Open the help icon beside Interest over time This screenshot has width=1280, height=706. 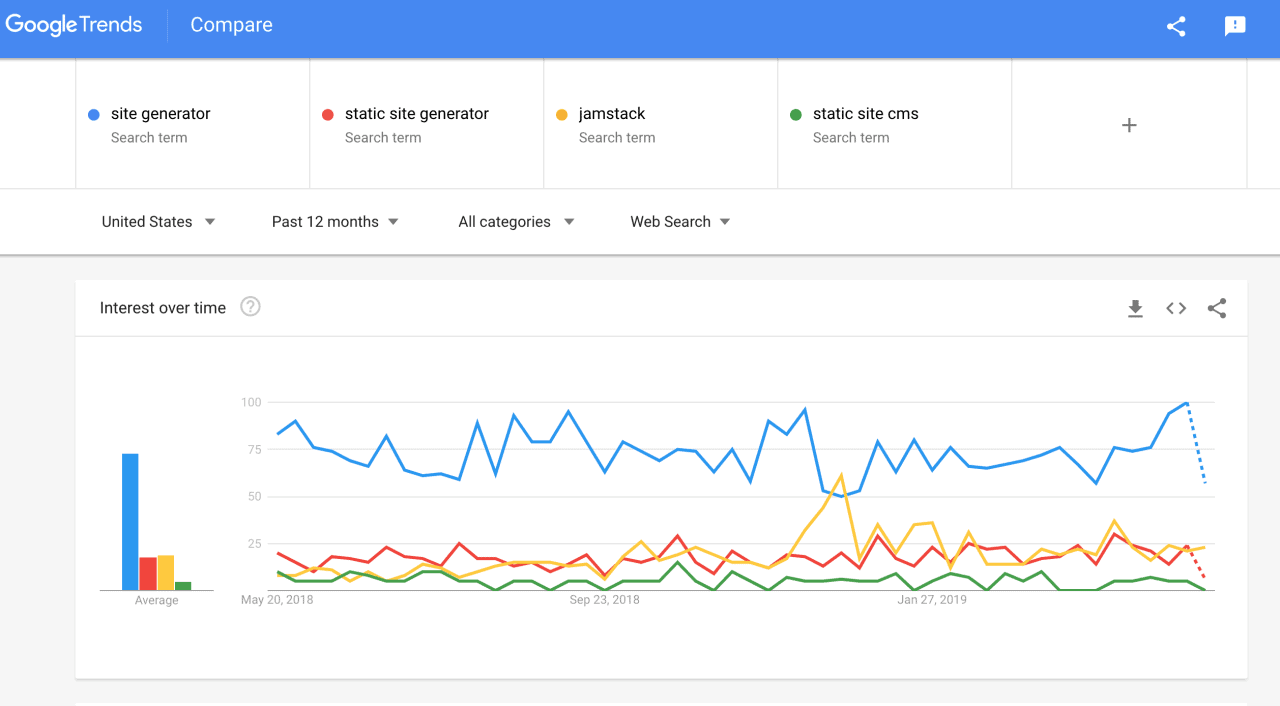pyautogui.click(x=251, y=307)
